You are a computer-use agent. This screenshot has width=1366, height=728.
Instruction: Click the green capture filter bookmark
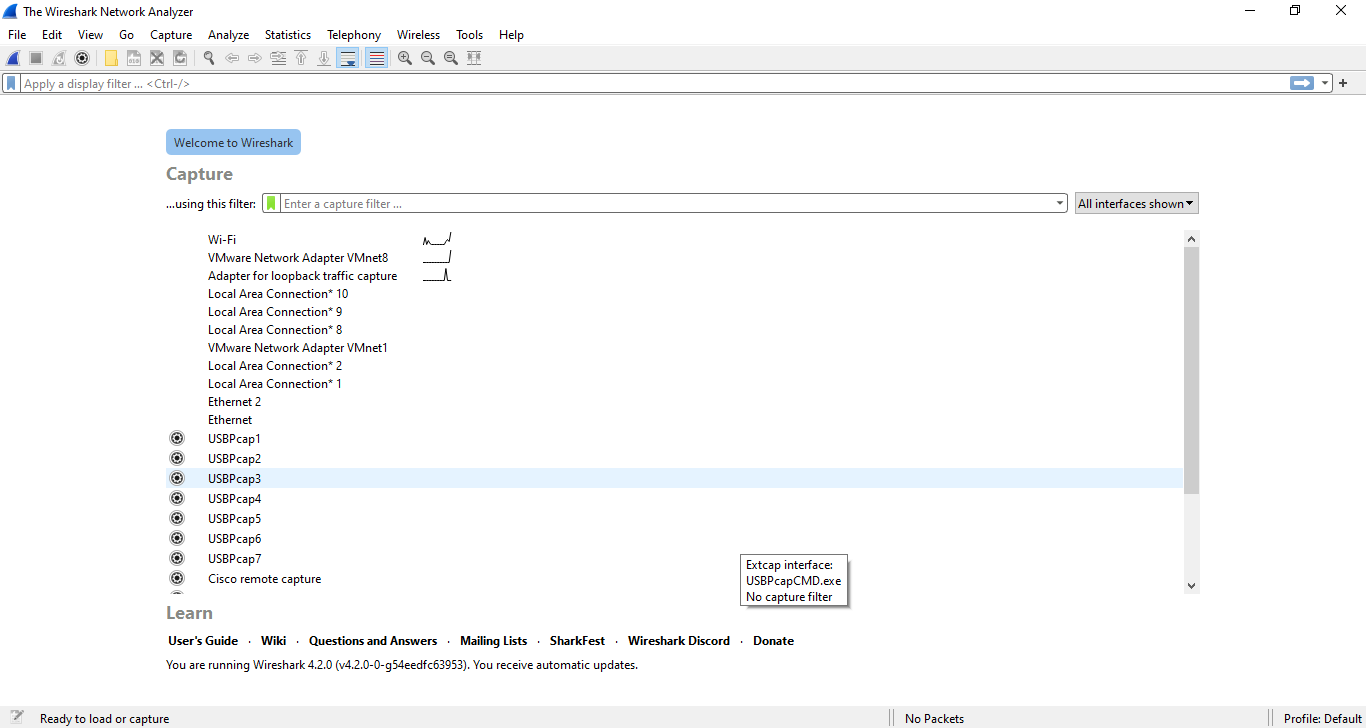click(x=271, y=204)
